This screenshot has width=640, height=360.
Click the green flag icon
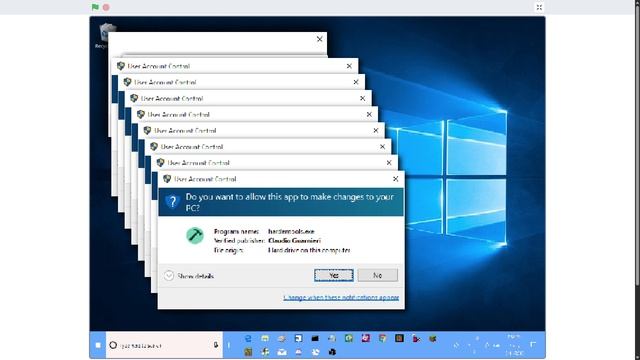[x=95, y=7]
